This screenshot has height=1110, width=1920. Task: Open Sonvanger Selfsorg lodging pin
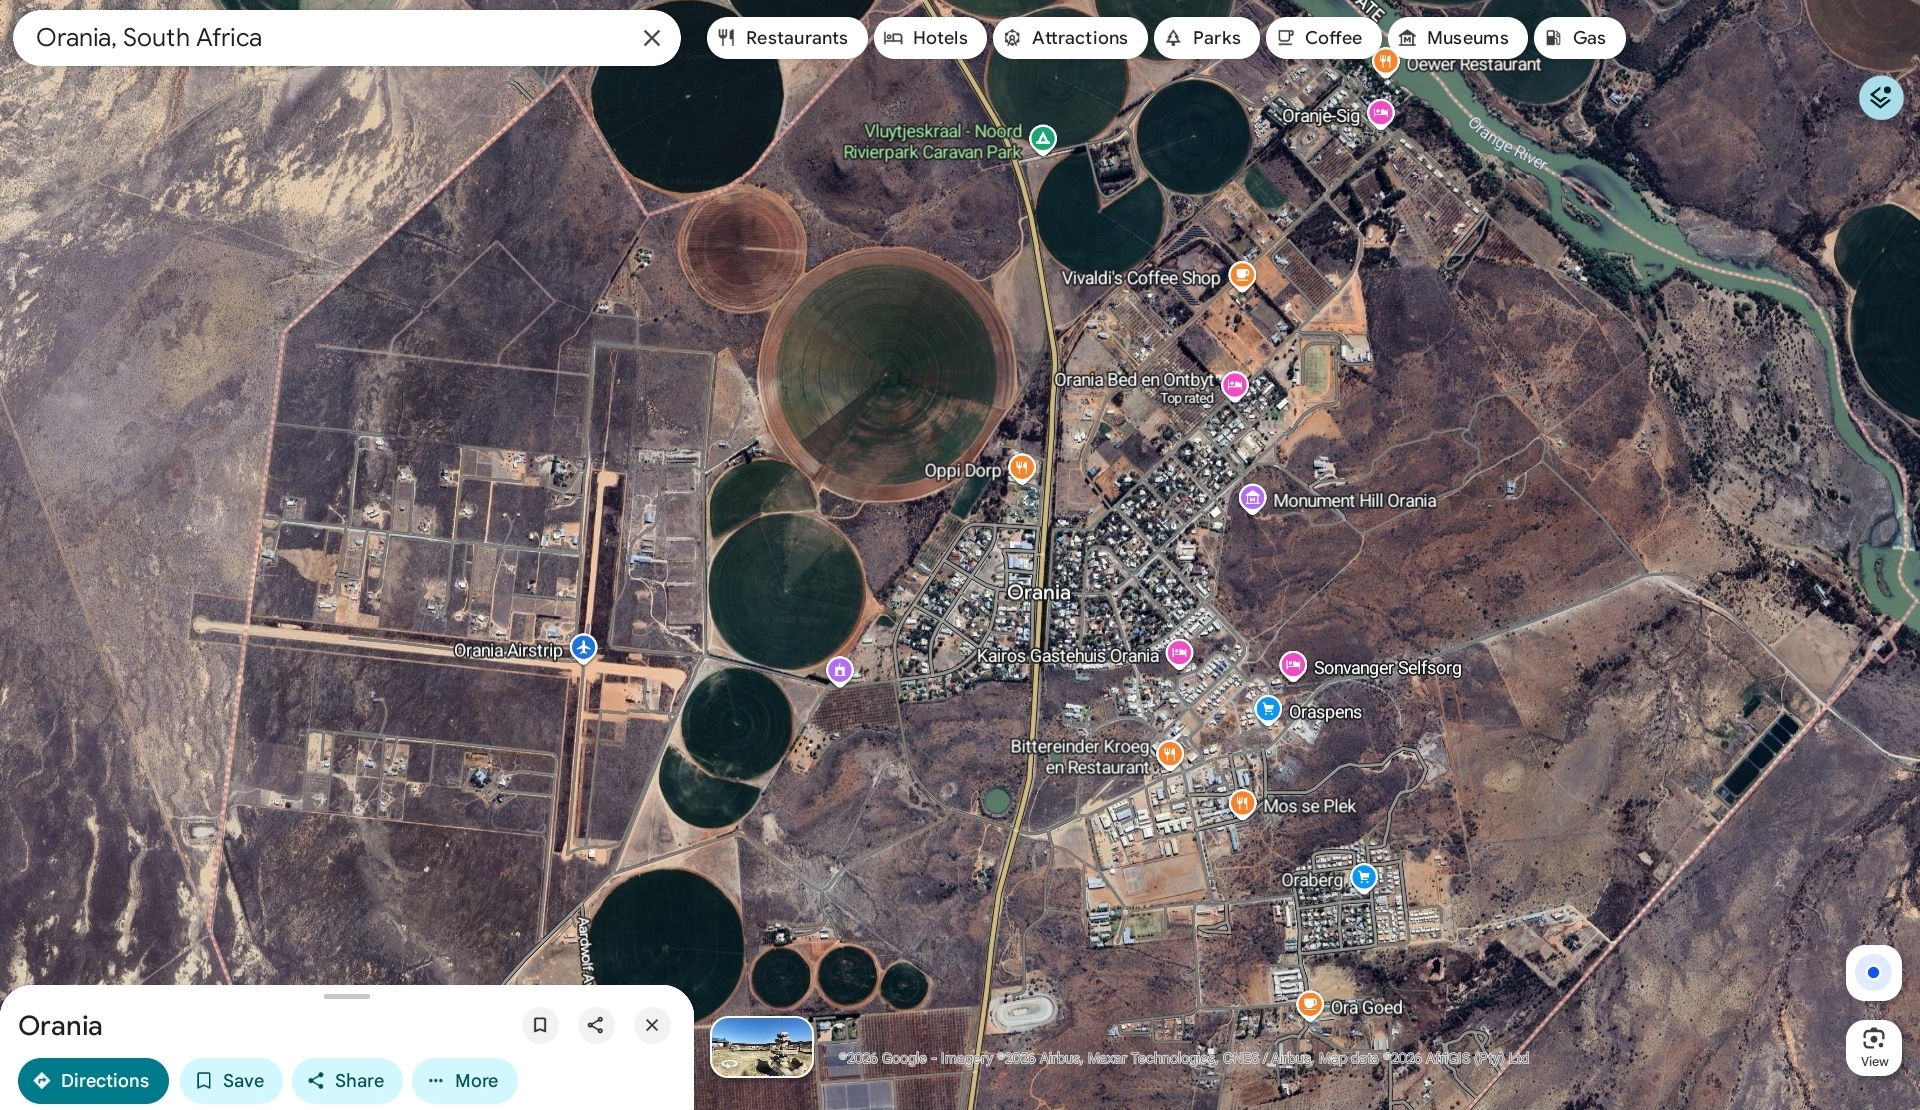click(x=1292, y=664)
